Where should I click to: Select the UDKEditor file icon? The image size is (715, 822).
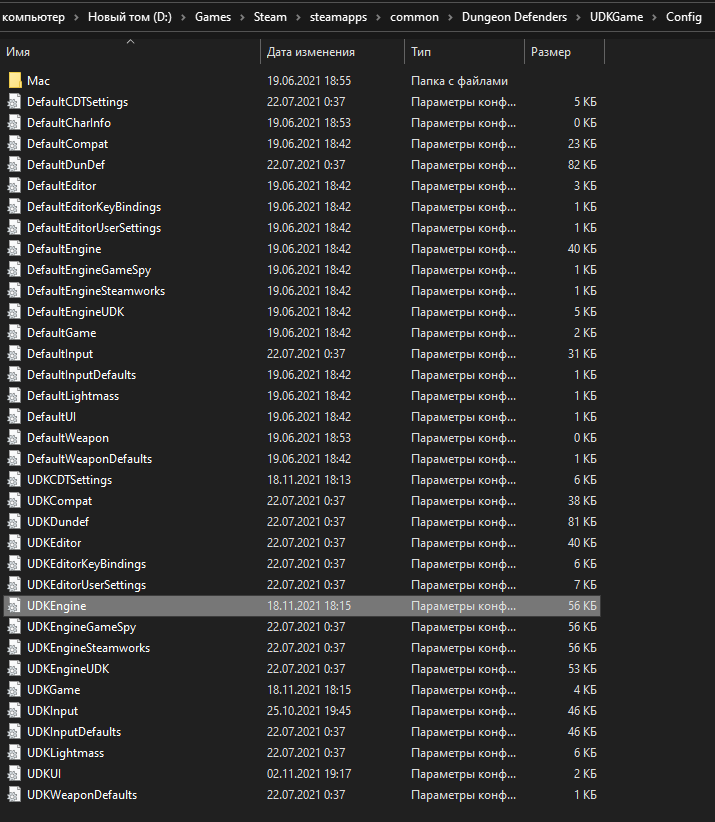(15, 543)
